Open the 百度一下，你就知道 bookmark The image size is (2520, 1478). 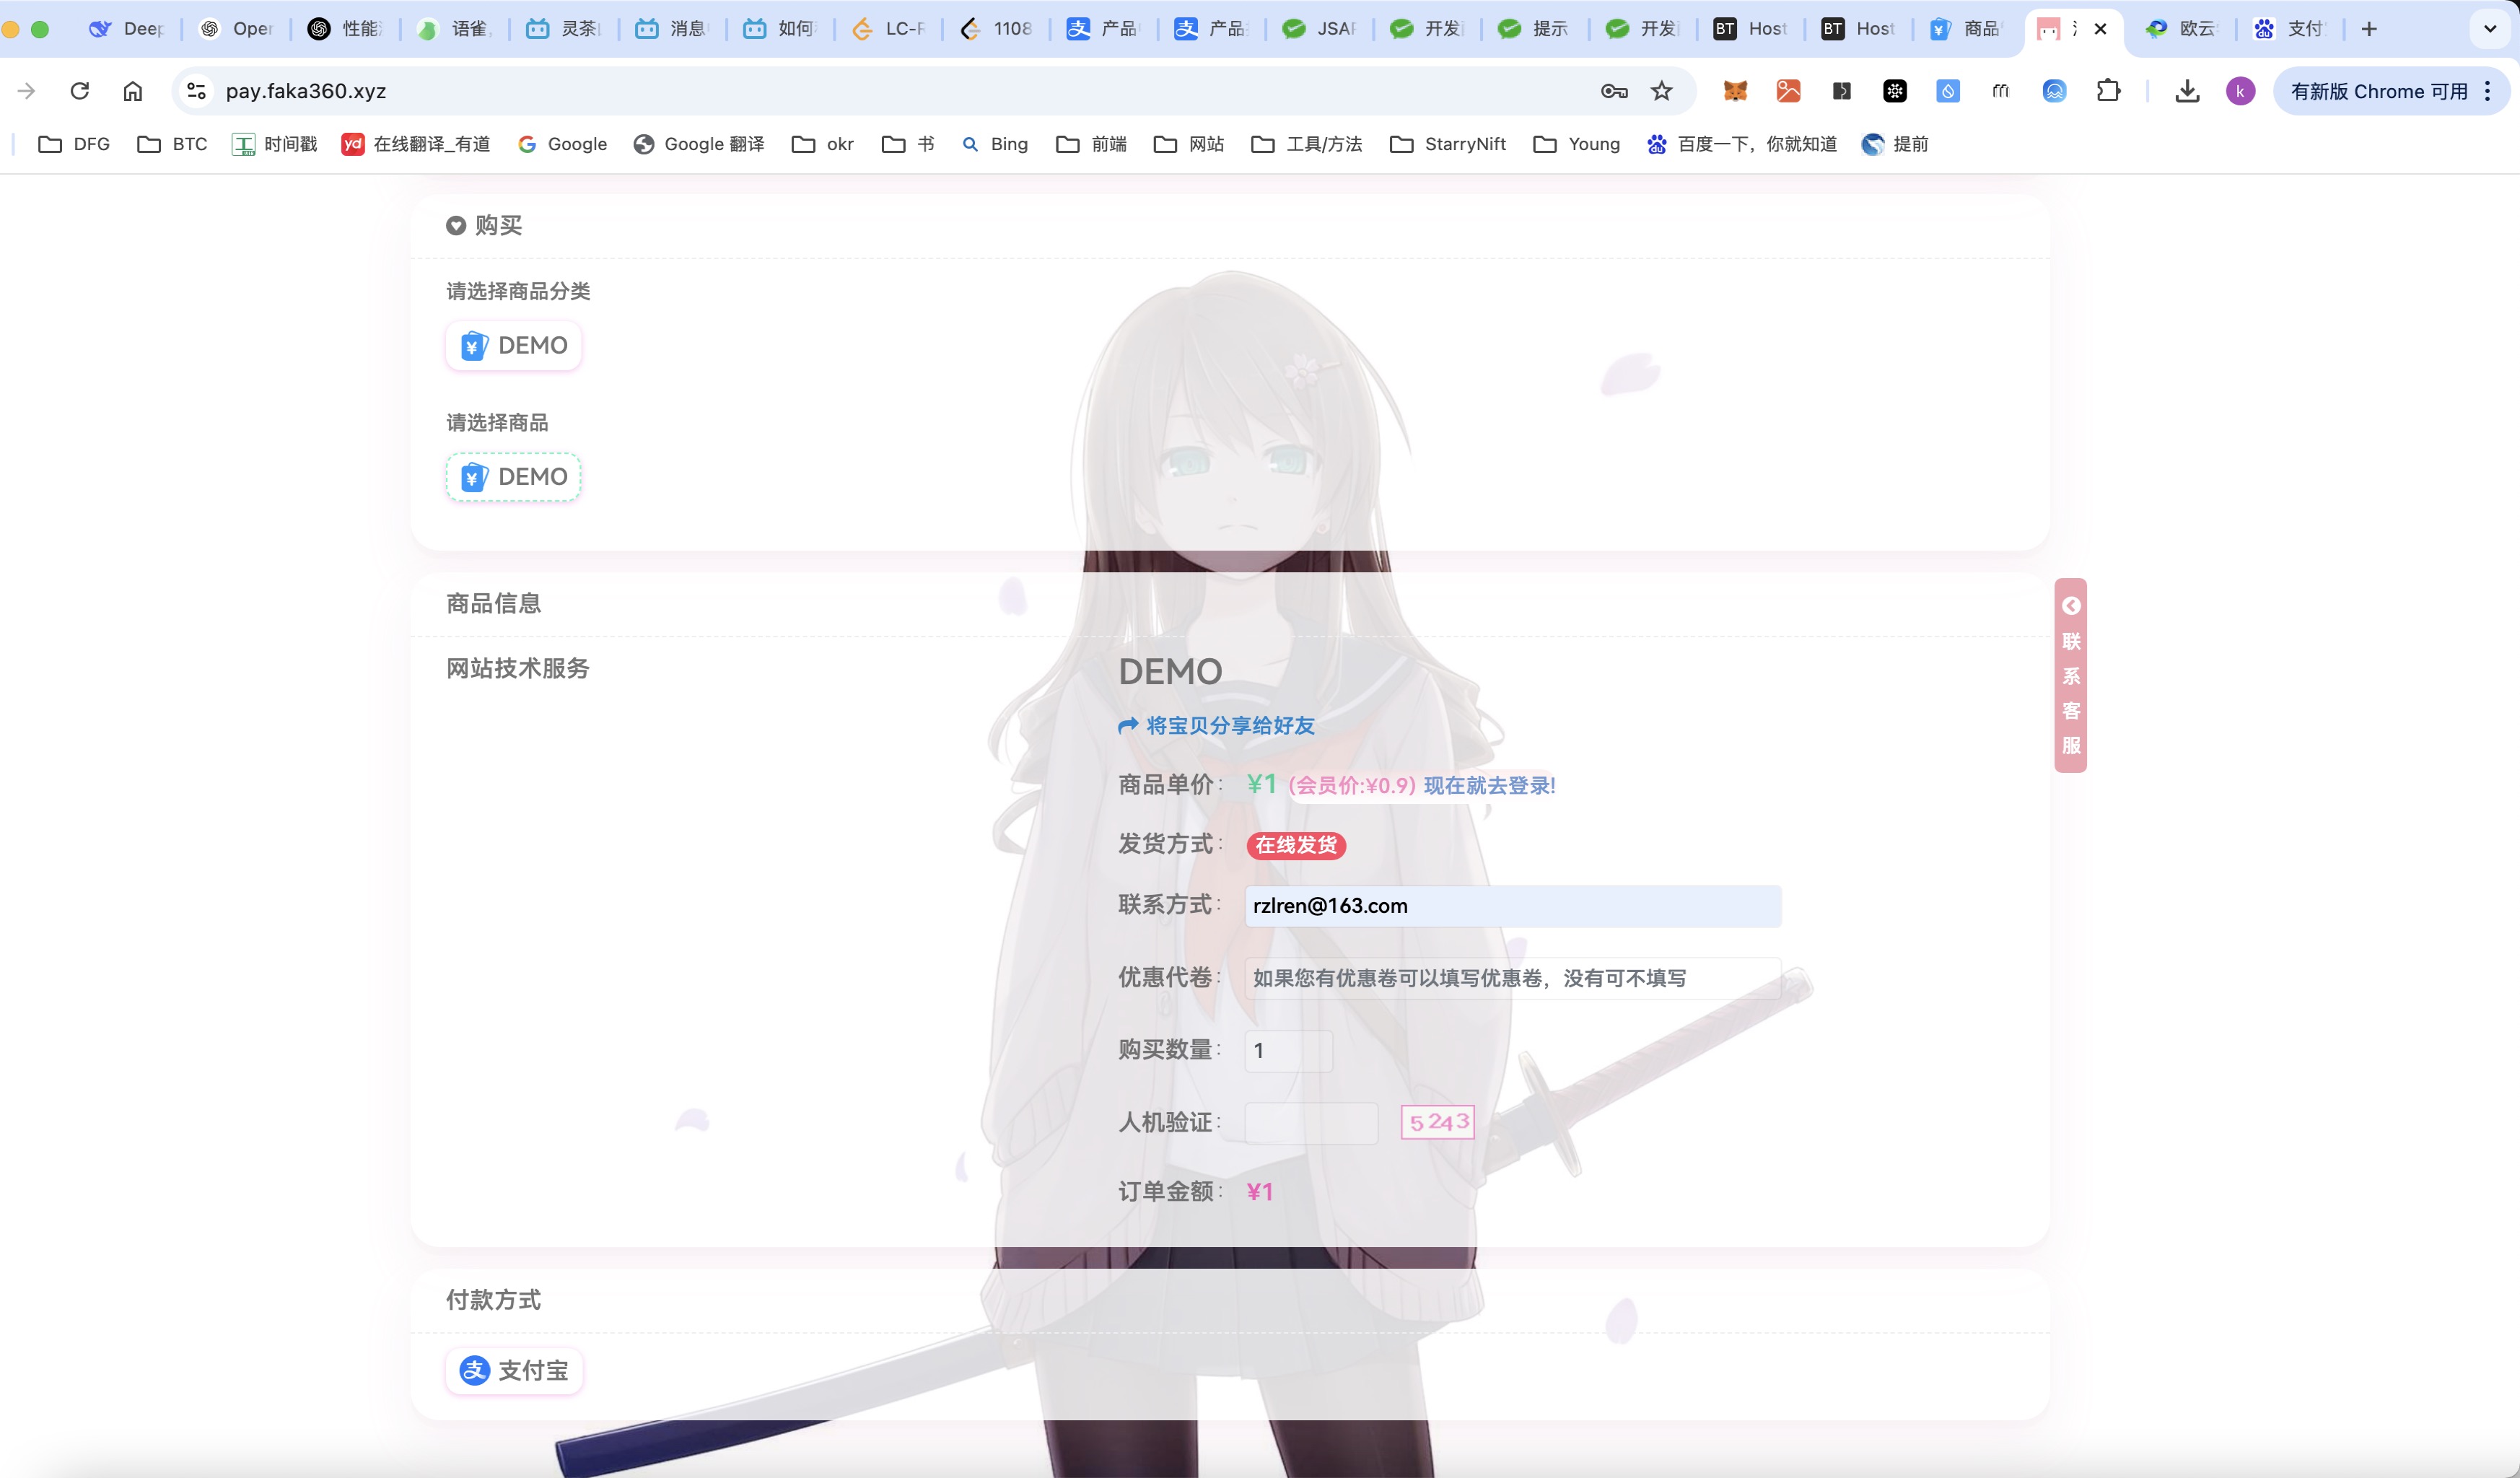click(1742, 145)
